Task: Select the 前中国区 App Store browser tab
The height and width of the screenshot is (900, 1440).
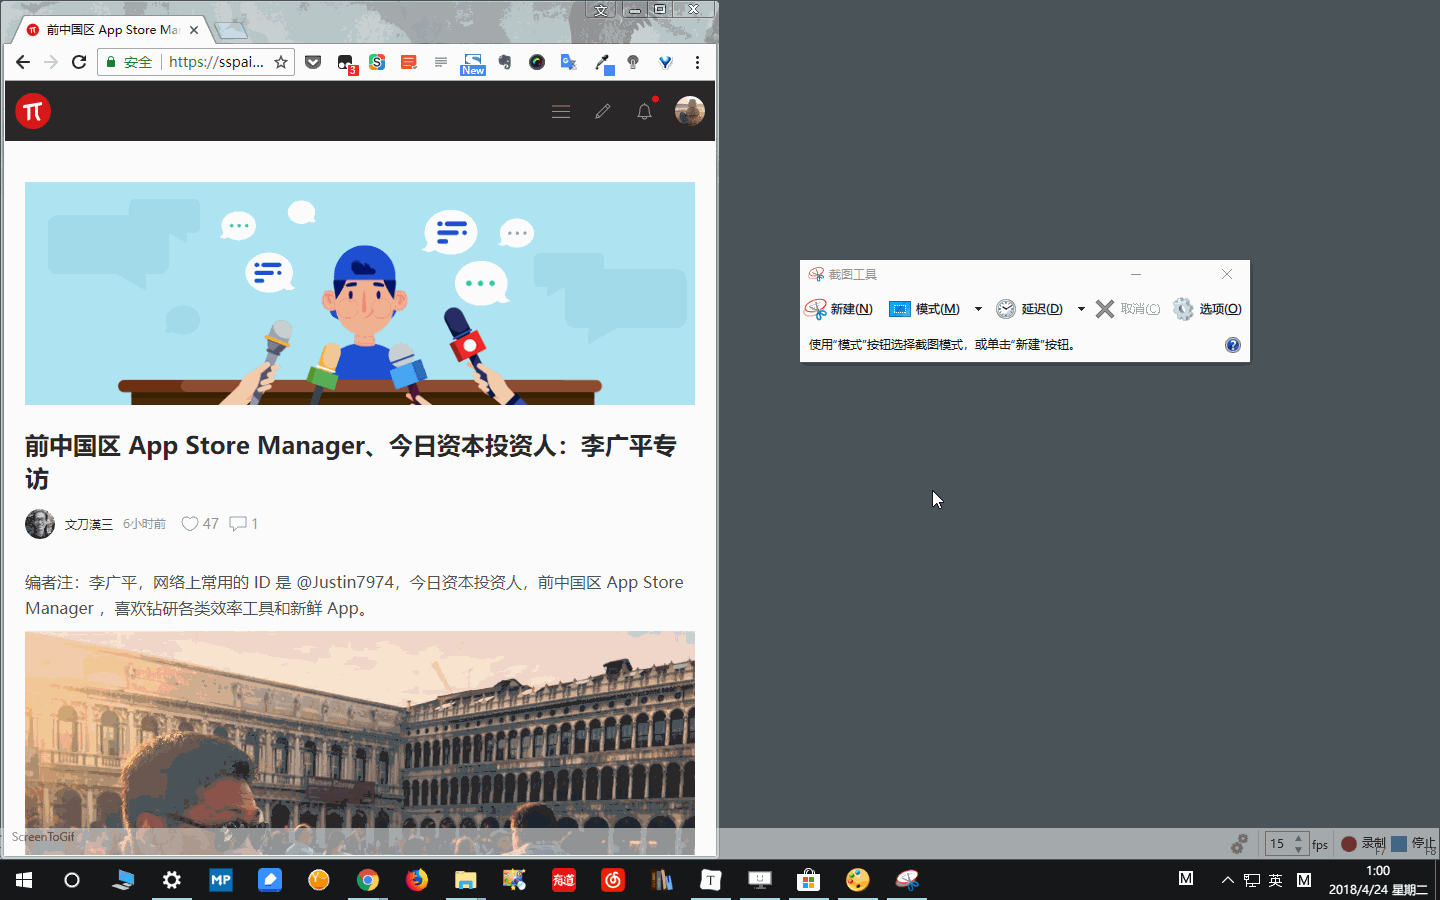Action: point(110,30)
